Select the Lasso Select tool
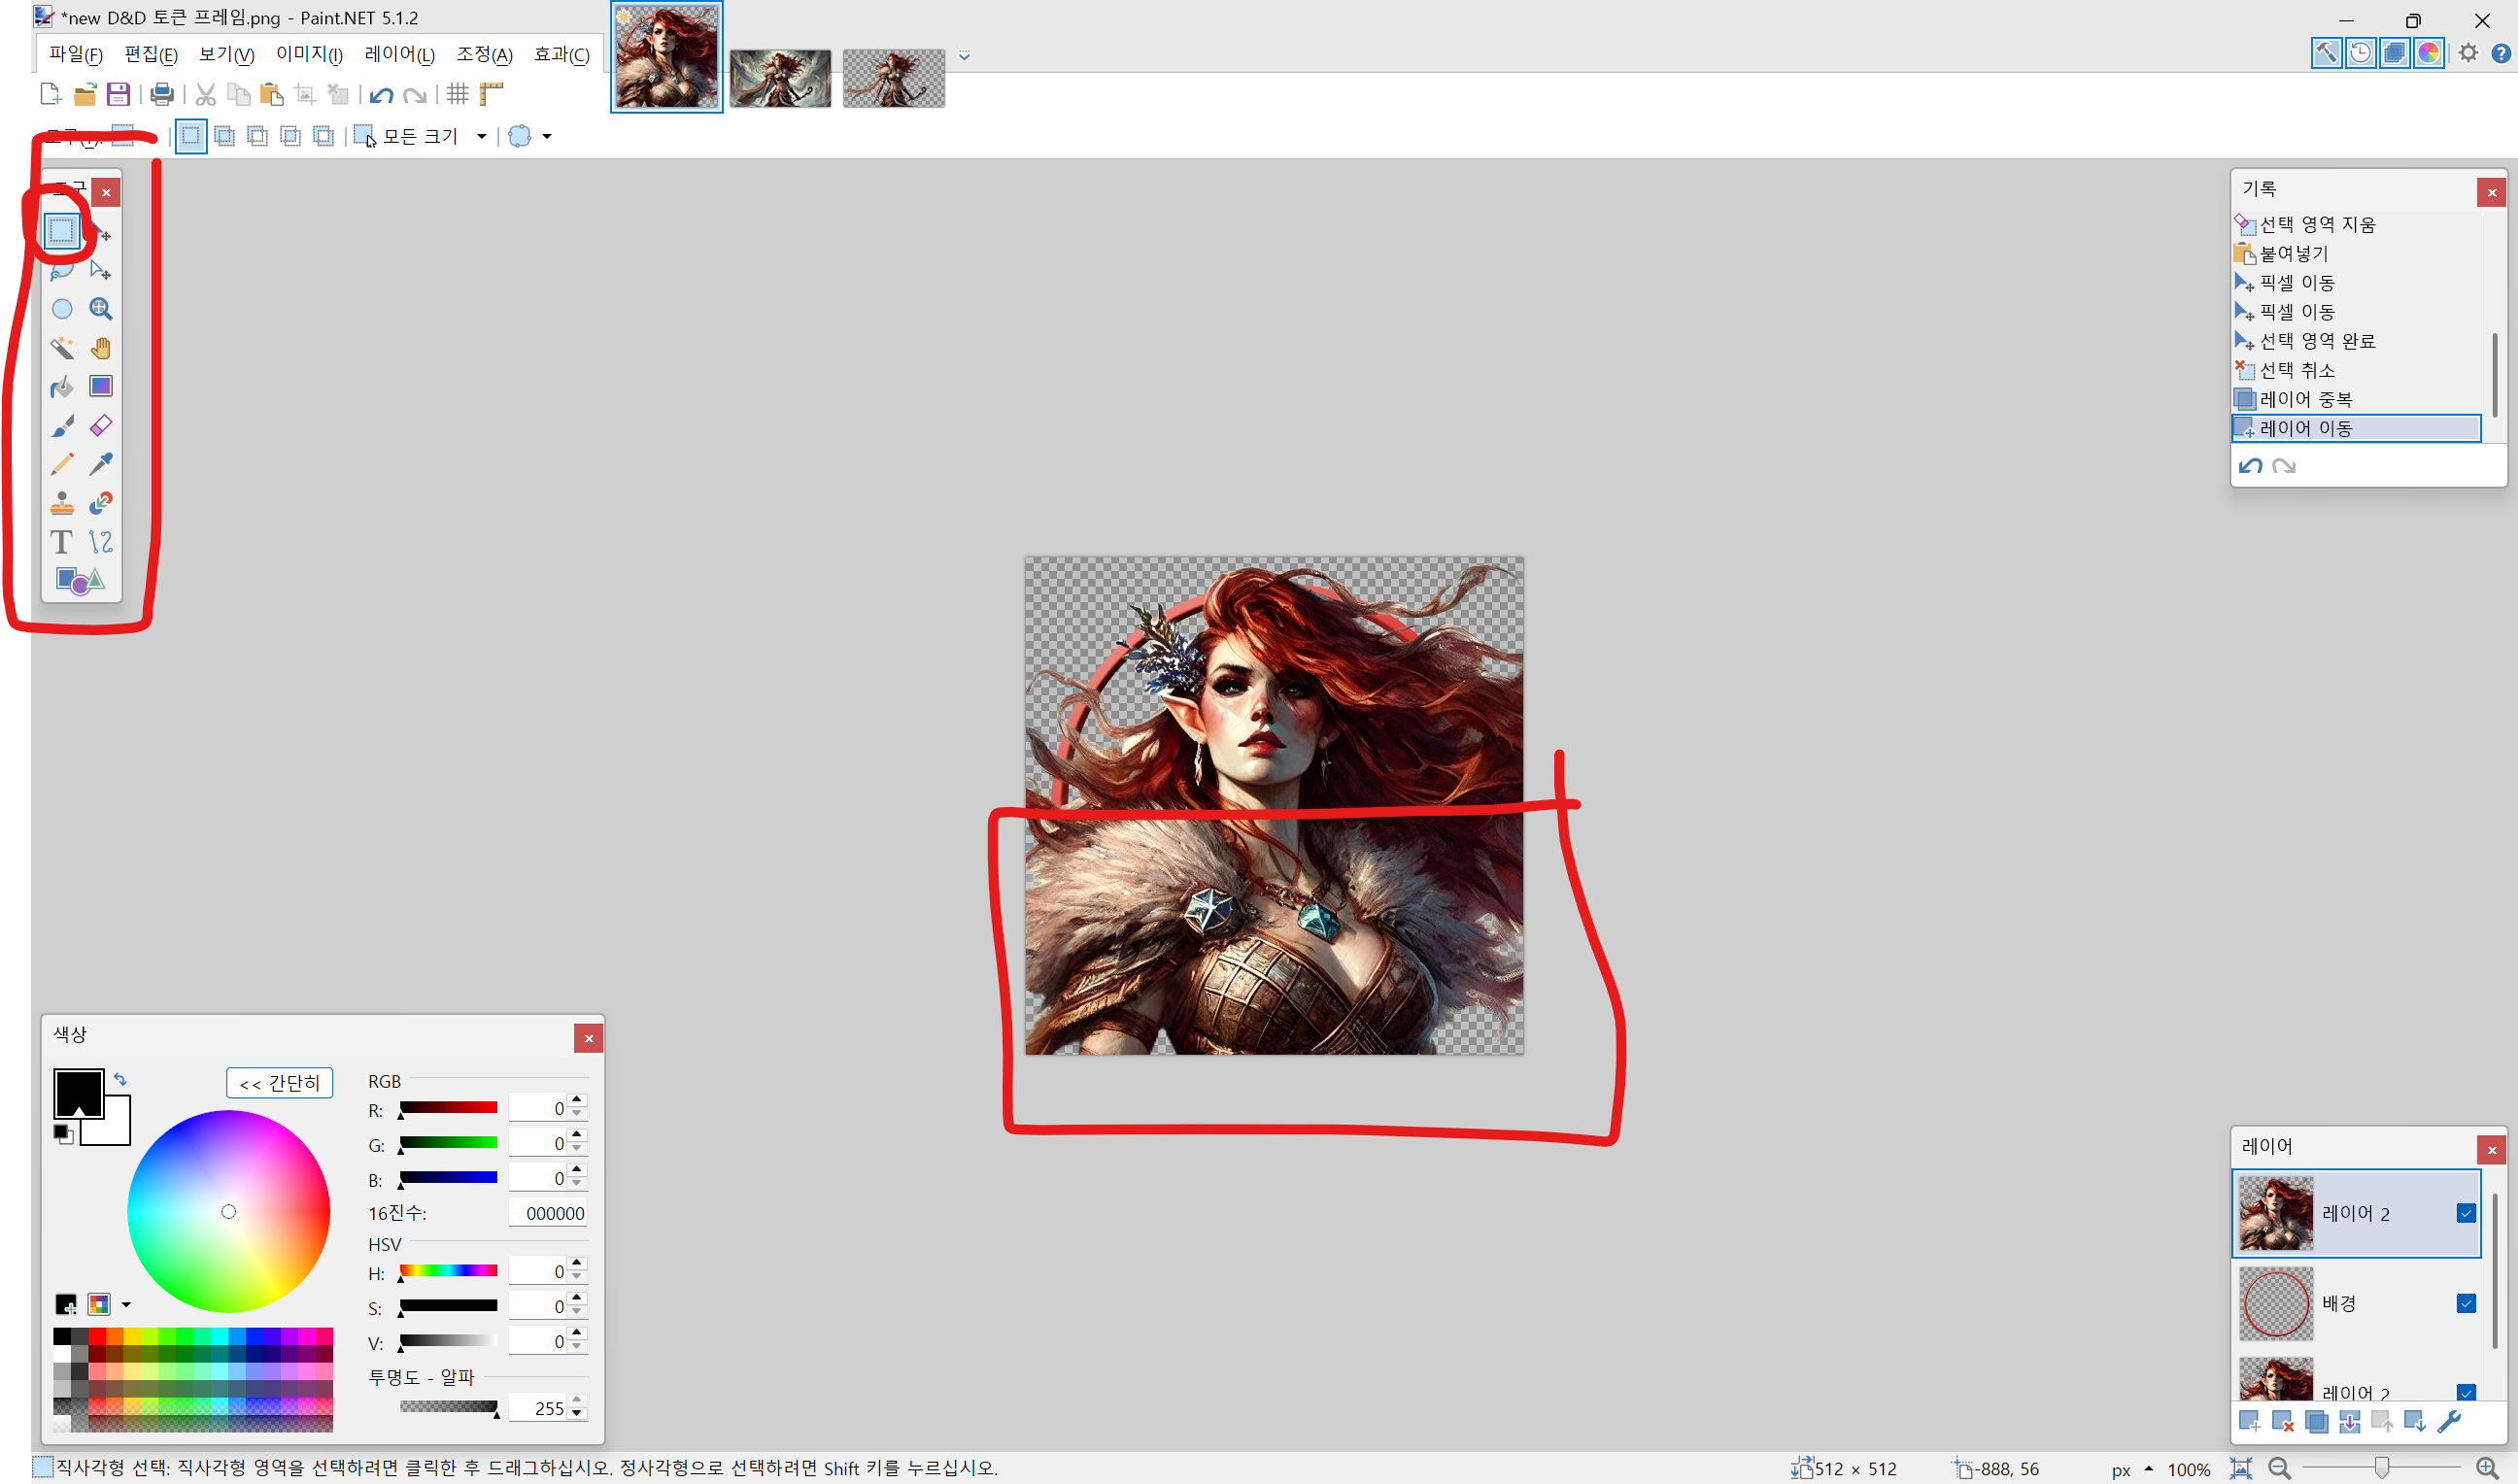This screenshot has height=1484, width=2518. point(62,270)
